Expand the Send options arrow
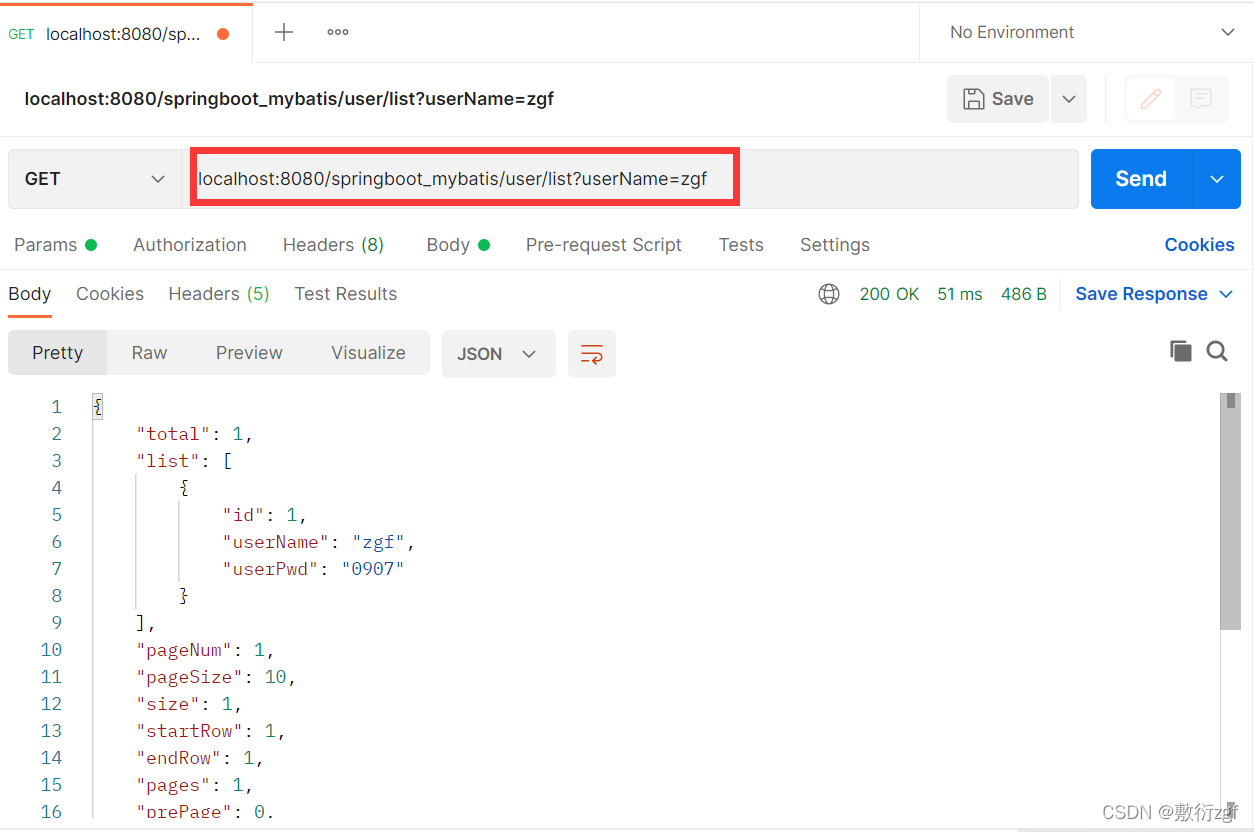 coord(1217,179)
